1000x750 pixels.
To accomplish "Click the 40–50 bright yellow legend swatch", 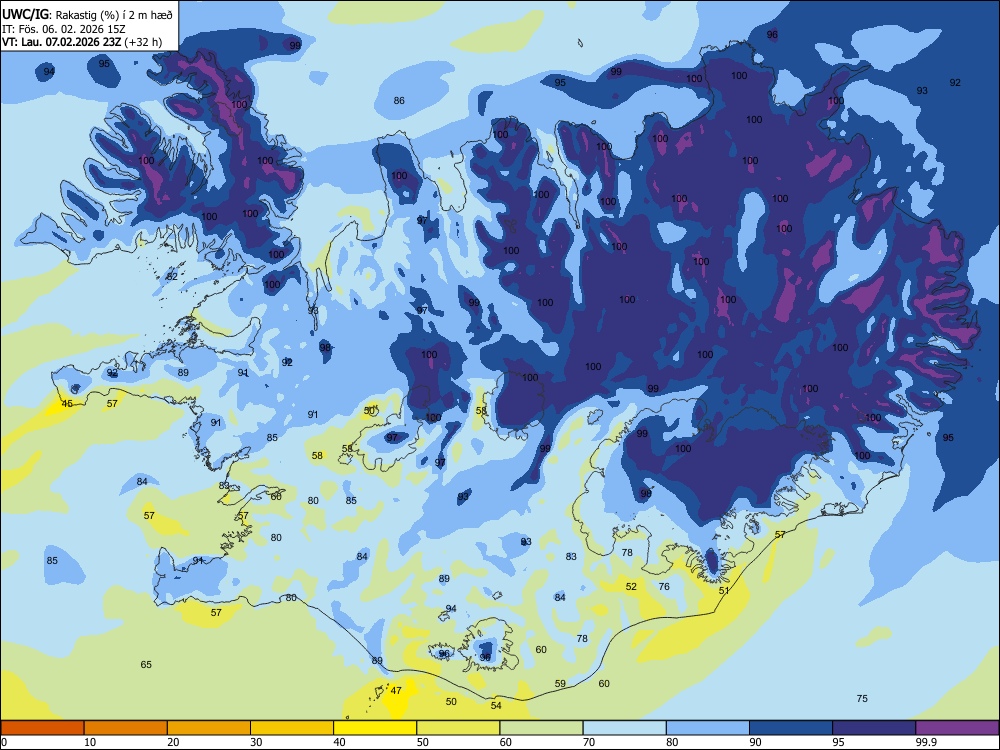I will (375, 728).
